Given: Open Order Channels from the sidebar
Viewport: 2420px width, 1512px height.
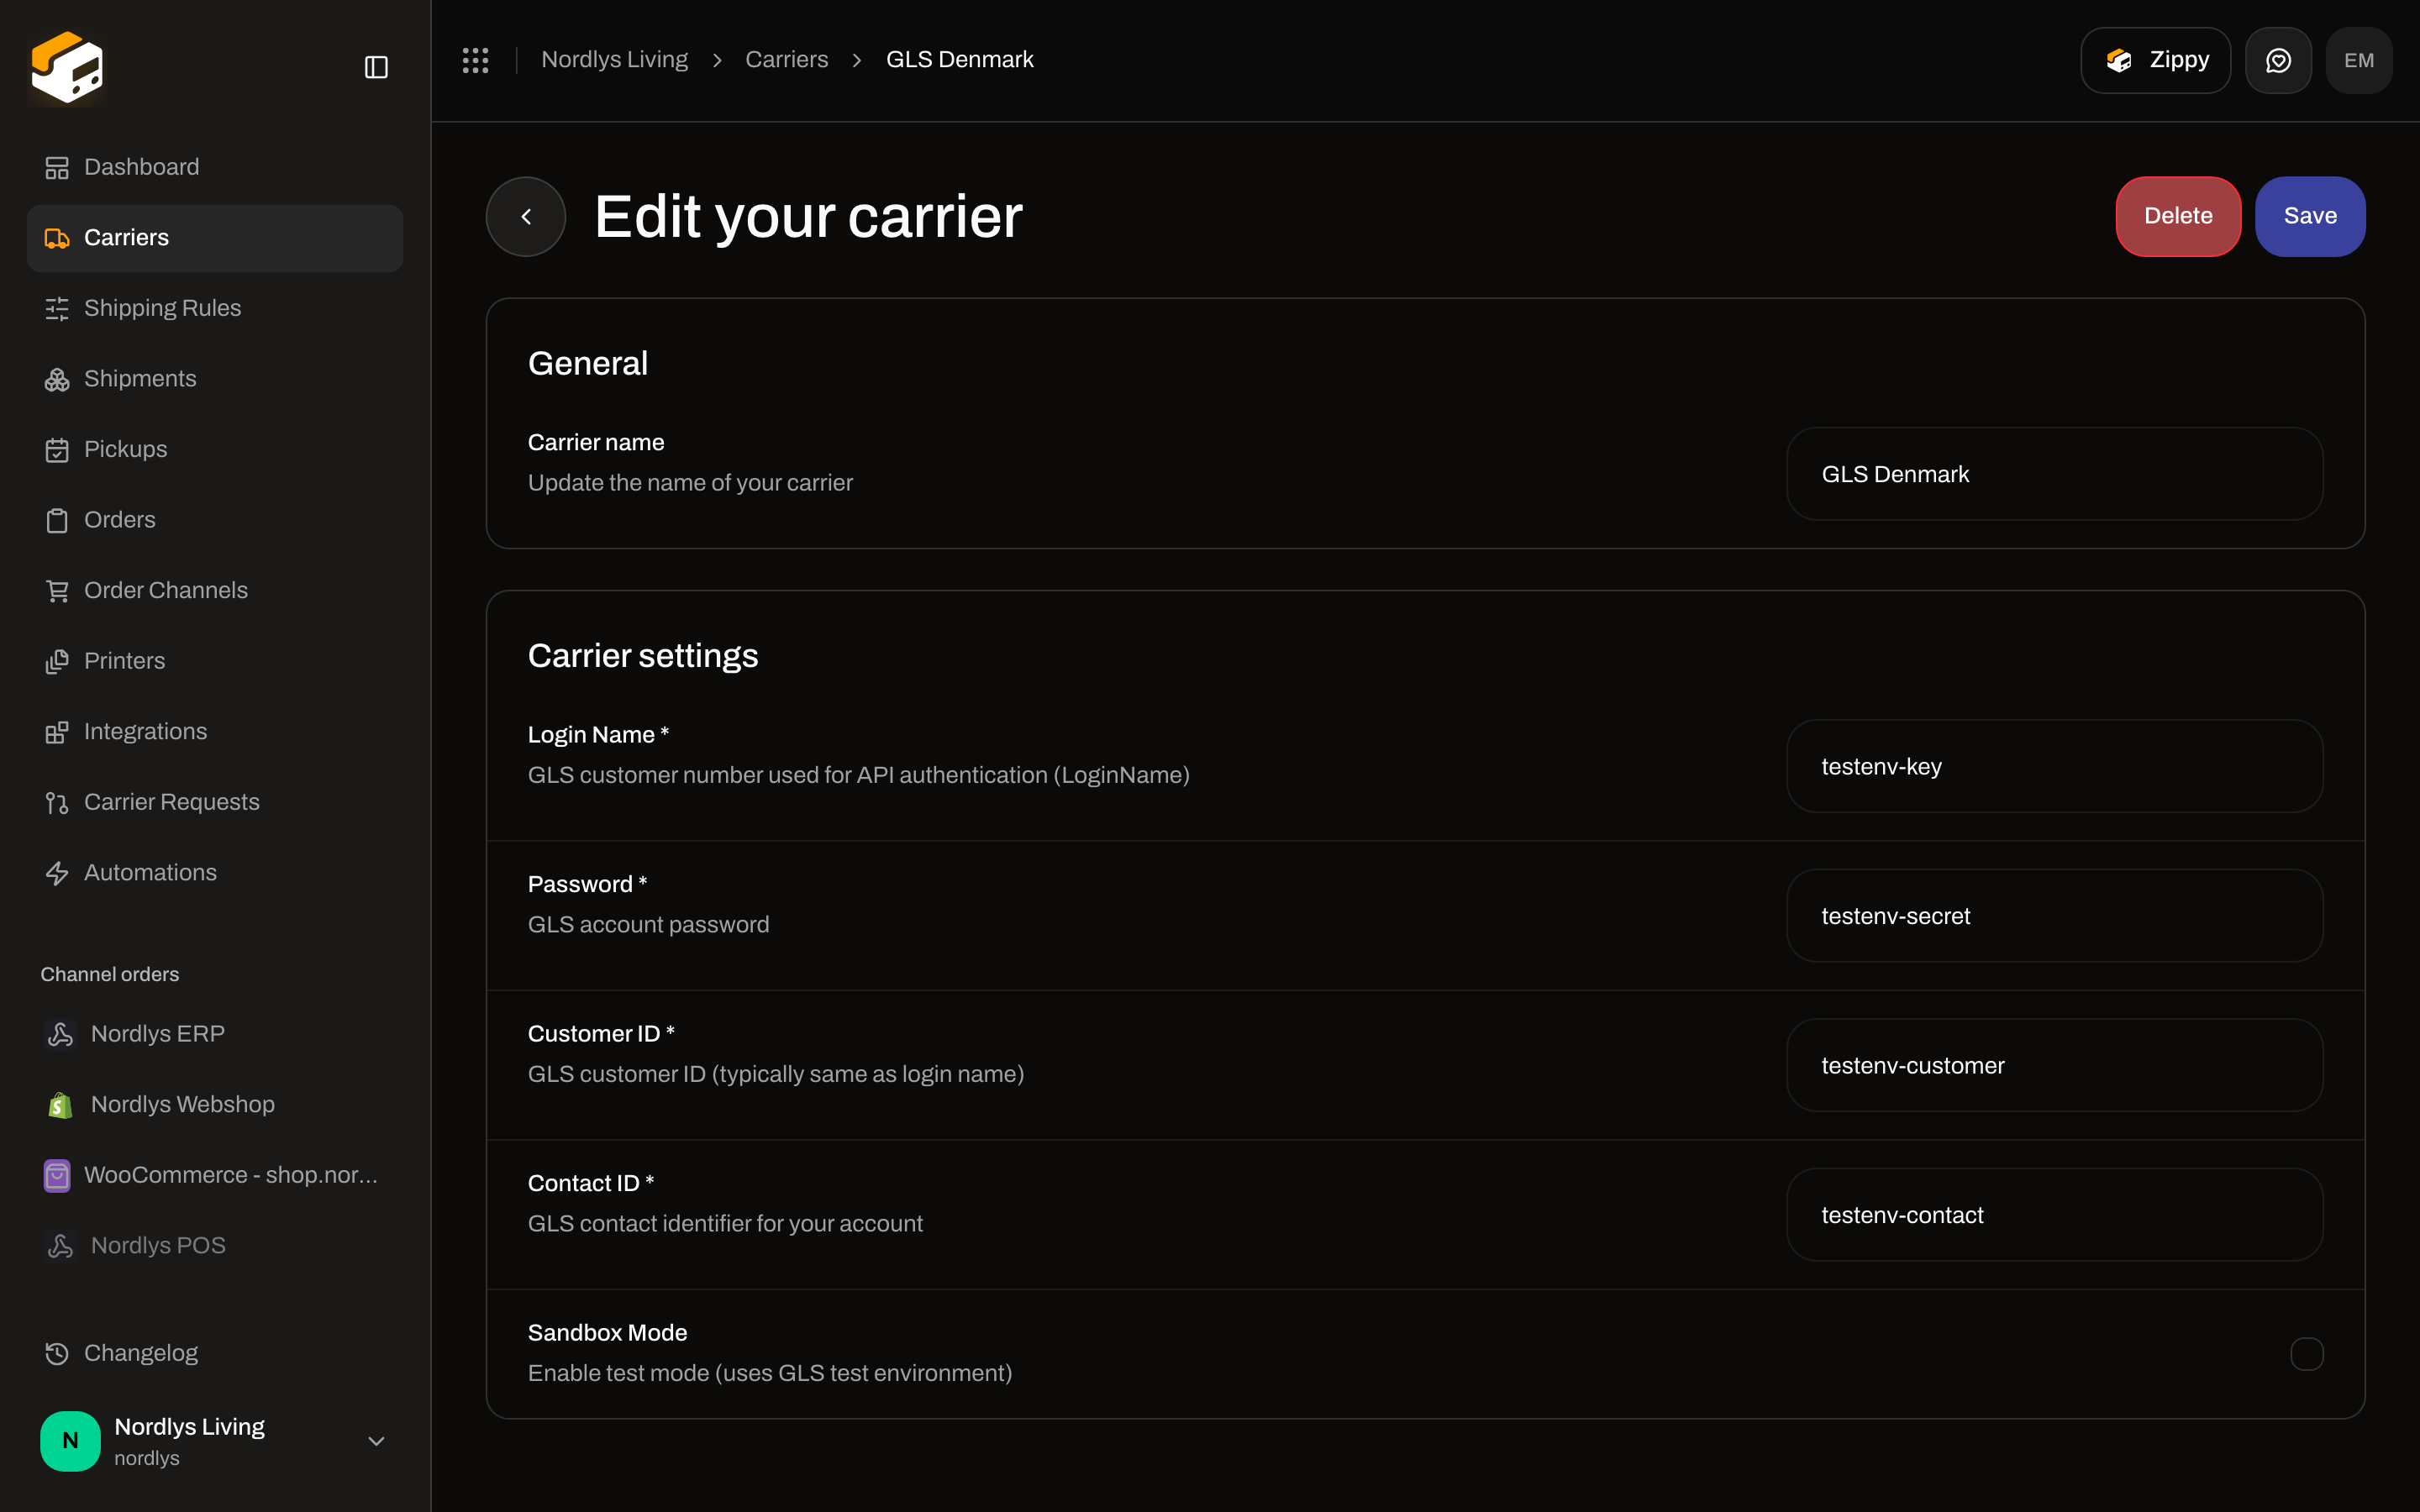Looking at the screenshot, I should pyautogui.click(x=215, y=591).
